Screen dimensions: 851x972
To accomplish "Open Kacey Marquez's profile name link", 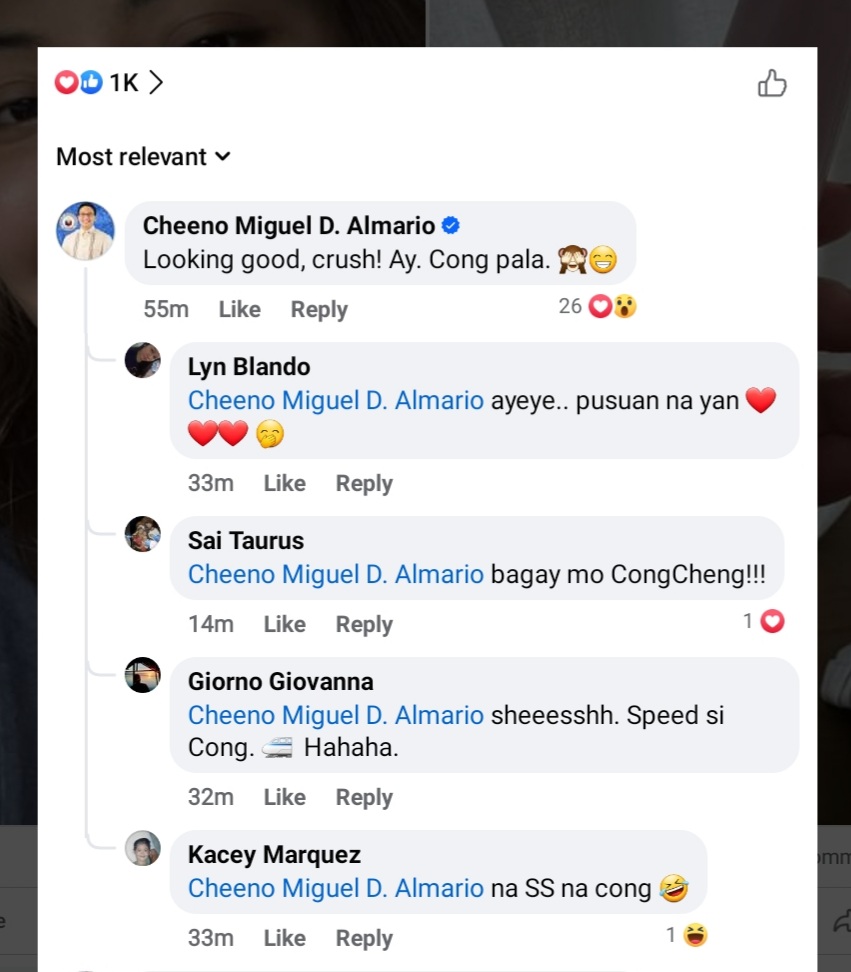I will [x=274, y=855].
